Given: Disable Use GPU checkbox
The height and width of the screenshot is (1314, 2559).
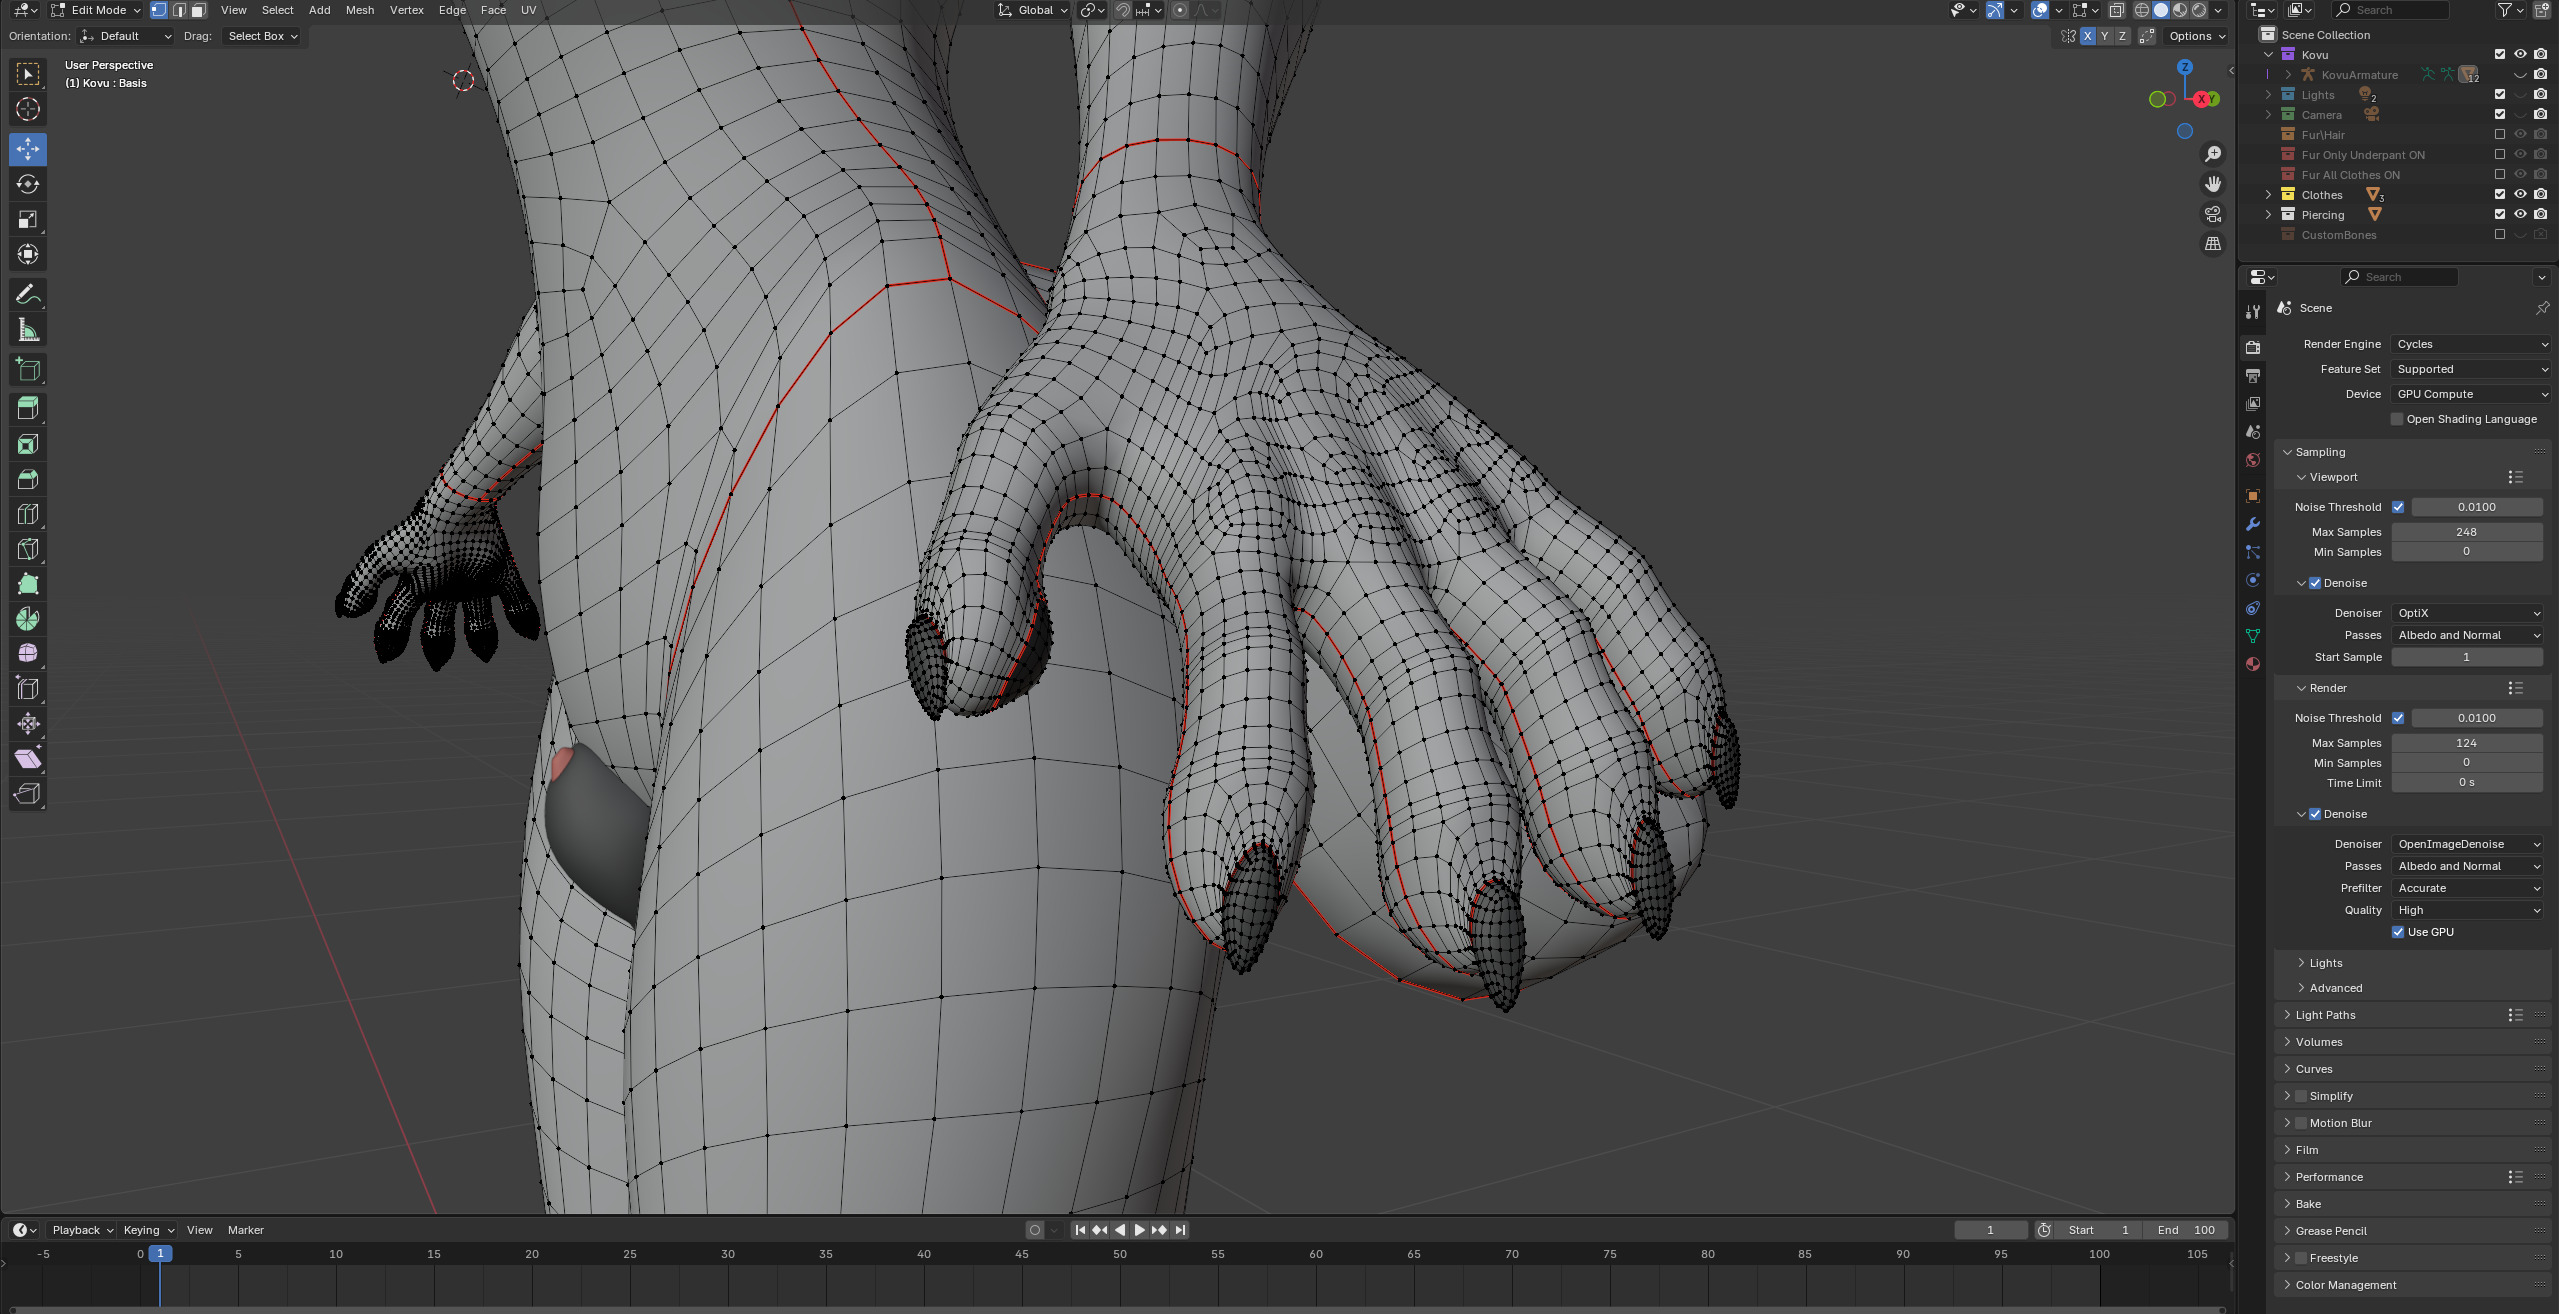Looking at the screenshot, I should pos(2398,932).
